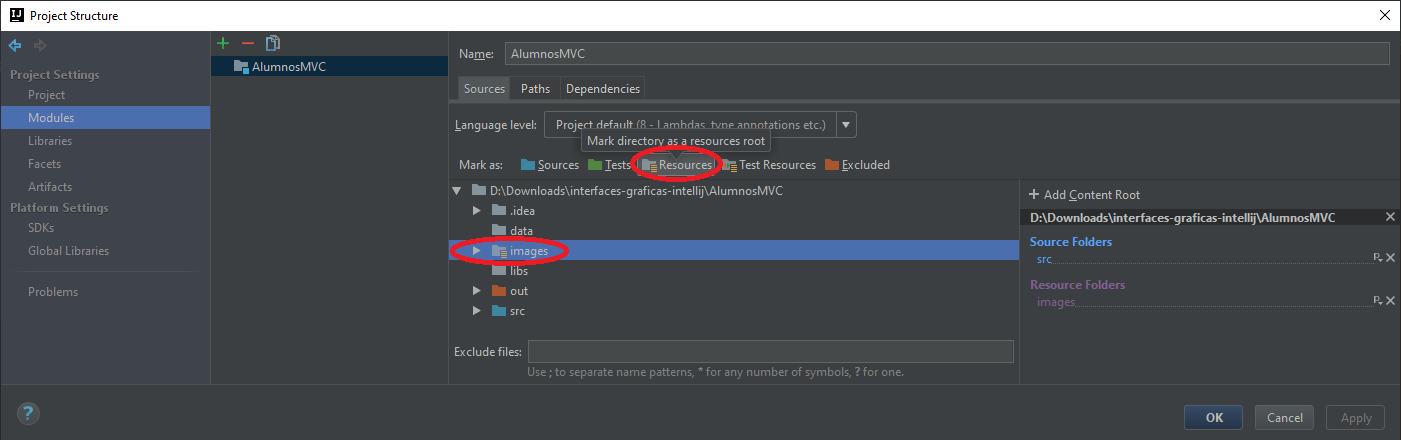Expand the .idea folder node
This screenshot has height=440, width=1401.
click(477, 210)
